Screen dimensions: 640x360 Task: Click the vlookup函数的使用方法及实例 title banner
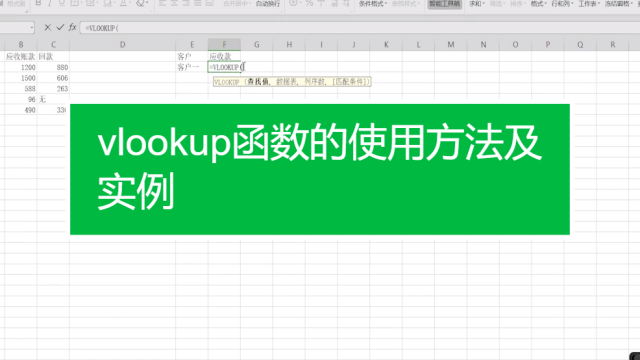(320, 169)
